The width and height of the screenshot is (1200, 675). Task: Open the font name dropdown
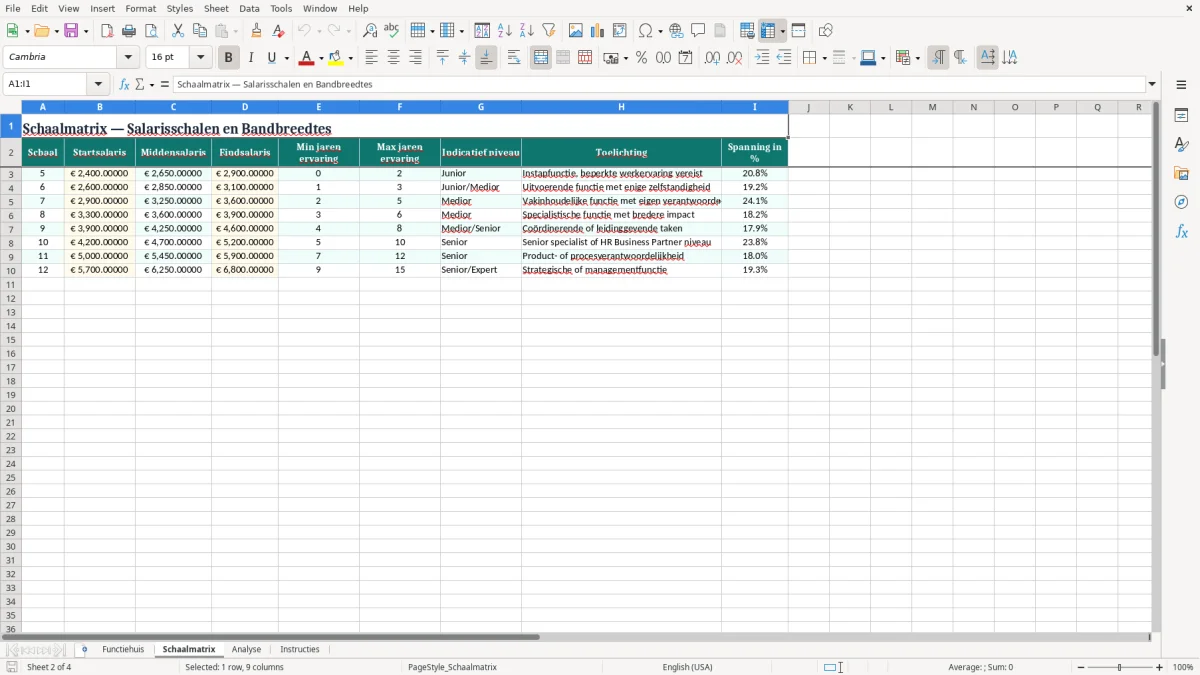coord(129,58)
